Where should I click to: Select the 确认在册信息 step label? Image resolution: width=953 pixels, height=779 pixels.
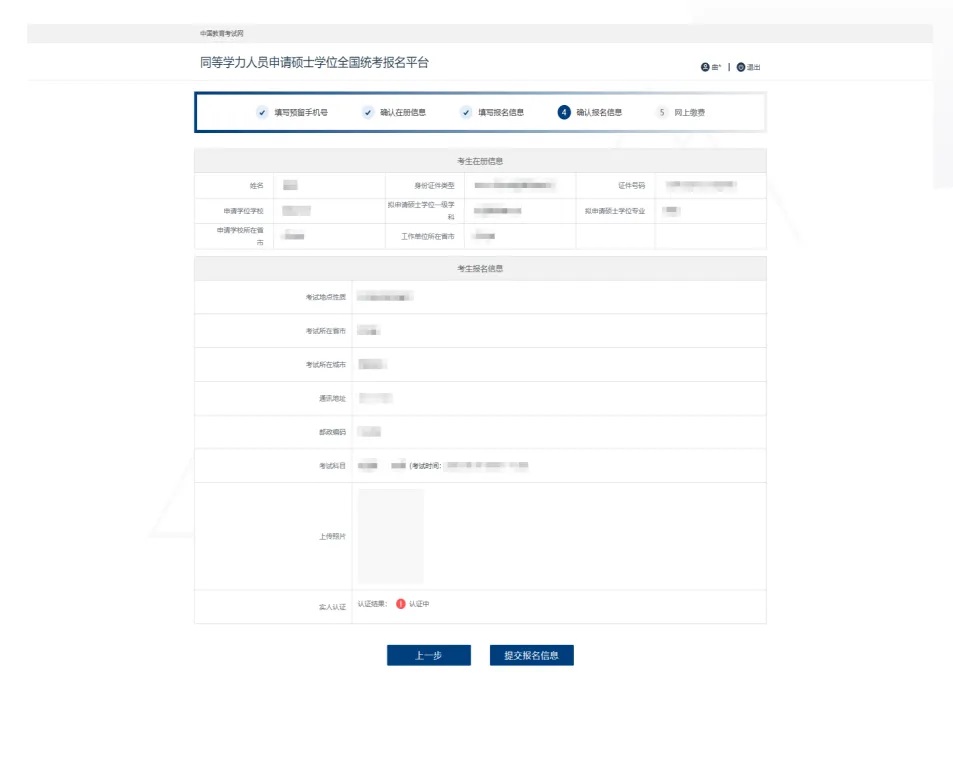402,113
